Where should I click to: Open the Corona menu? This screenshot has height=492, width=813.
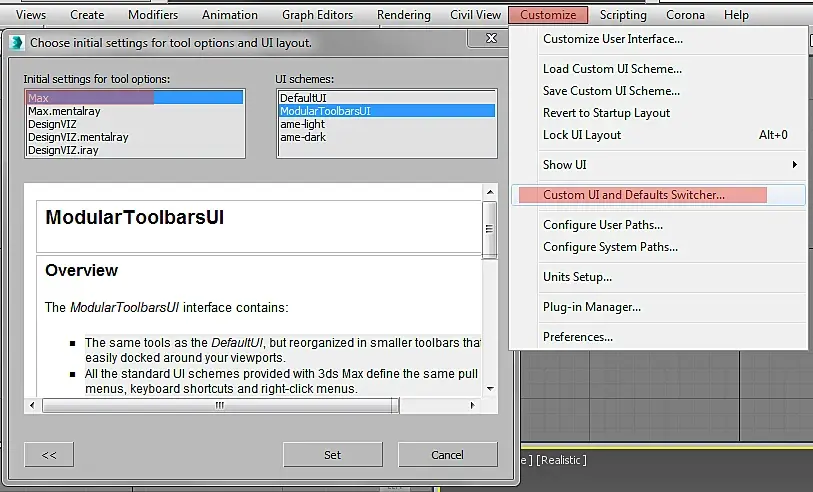[685, 15]
